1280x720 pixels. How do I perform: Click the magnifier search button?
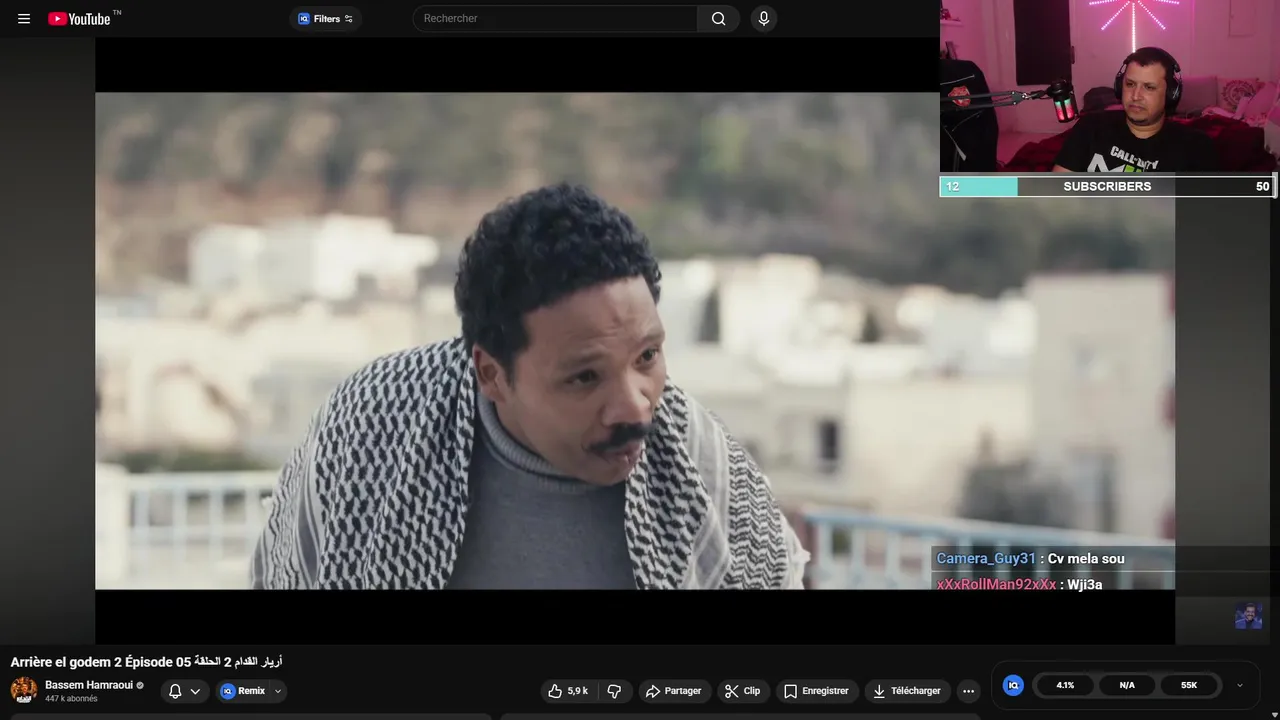coord(719,18)
